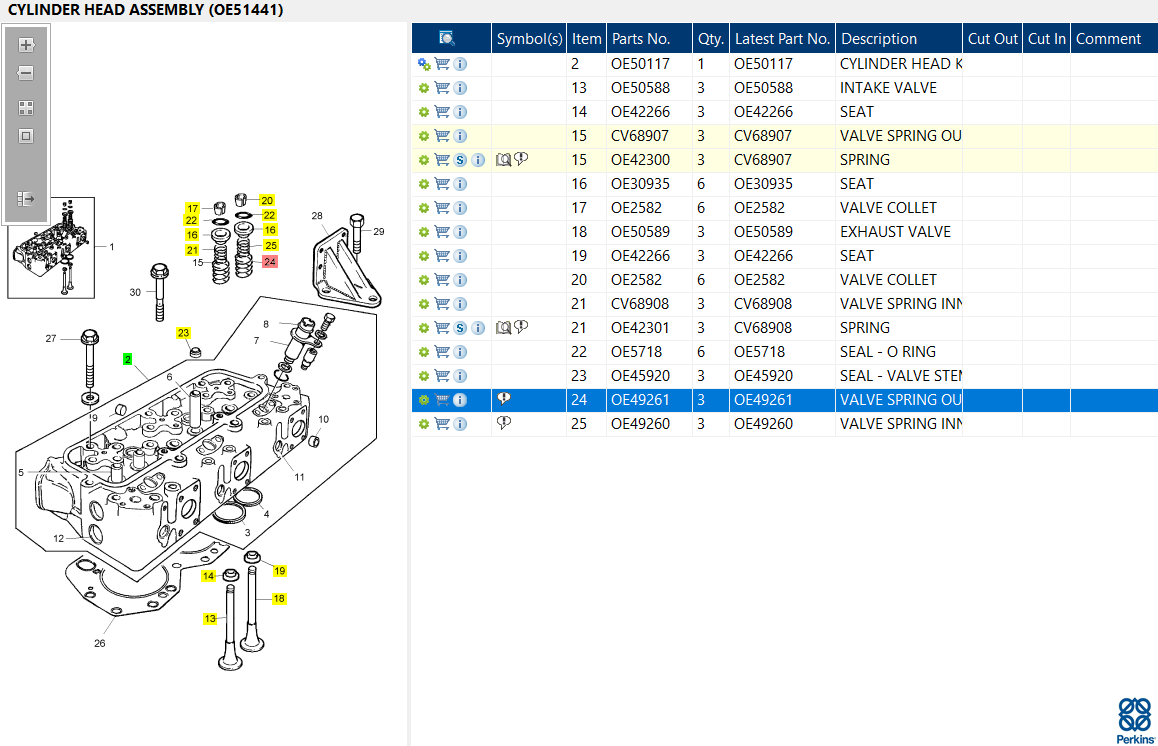Open catalog lookup symbol for OE42301 row
Image resolution: width=1158 pixels, height=746 pixels.
click(x=504, y=327)
